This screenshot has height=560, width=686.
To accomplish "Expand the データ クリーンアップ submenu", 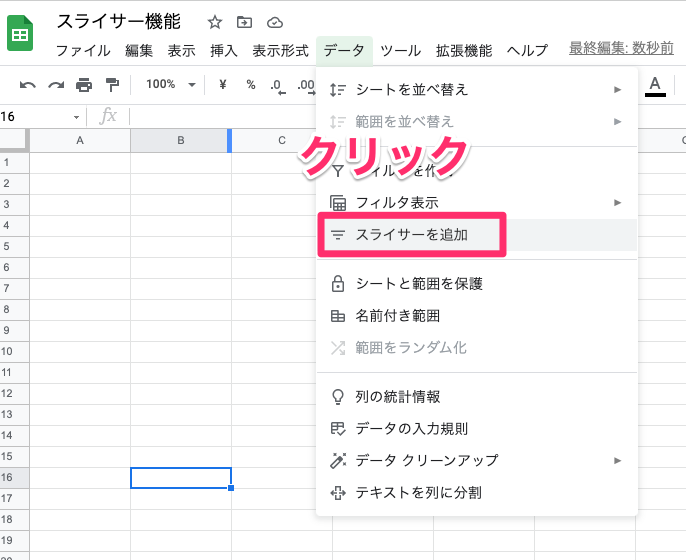I will click(x=476, y=460).
